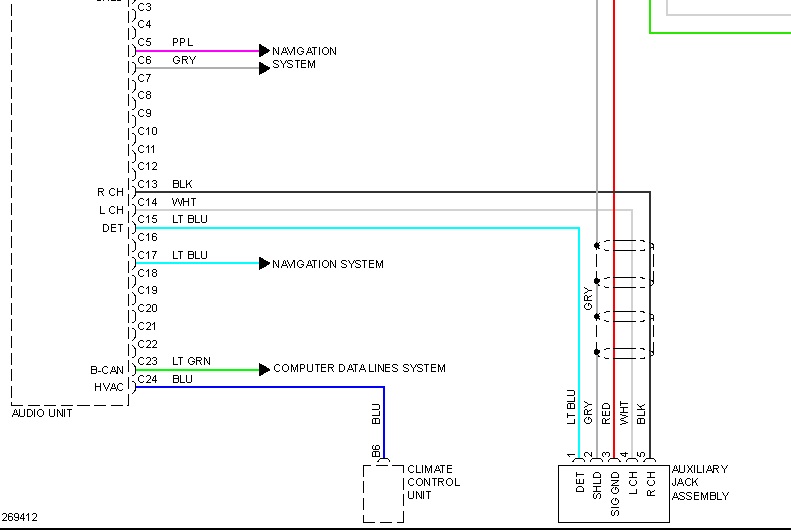This screenshot has height=531, width=791.
Task: Click the AUDIO UNIT label
Action: pyautogui.click(x=42, y=414)
